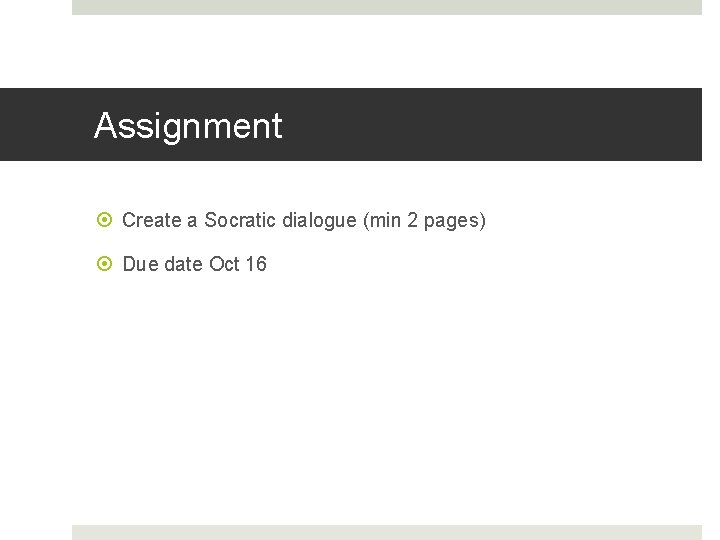The width and height of the screenshot is (720, 540).
Task: Click the word pages in first bullet
Action: (x=455, y=220)
